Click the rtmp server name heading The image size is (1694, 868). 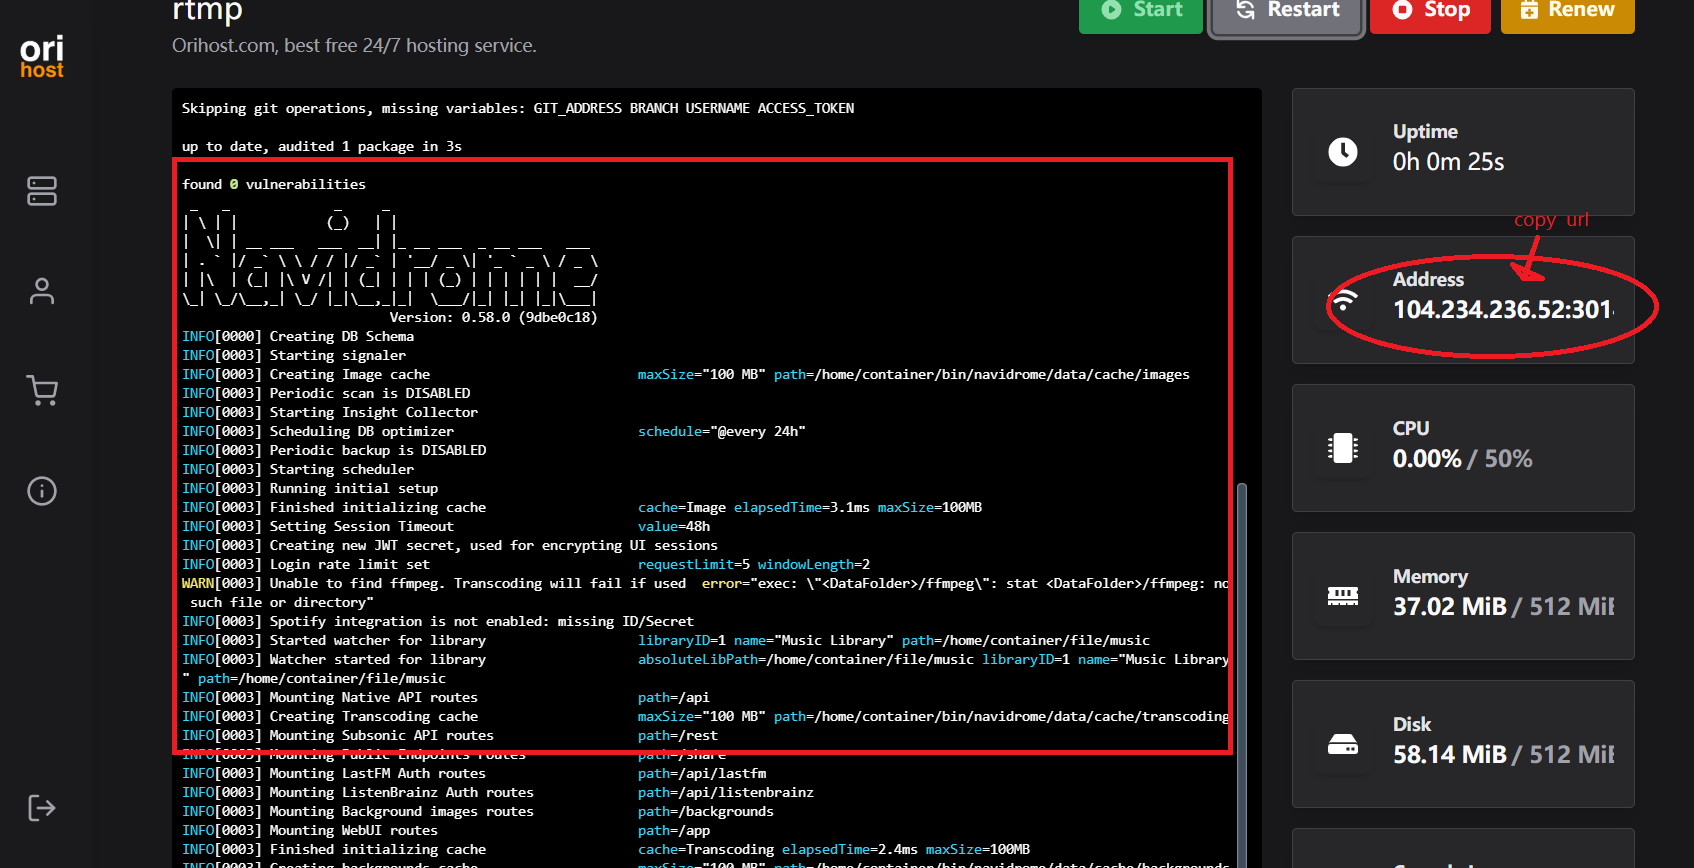[207, 11]
